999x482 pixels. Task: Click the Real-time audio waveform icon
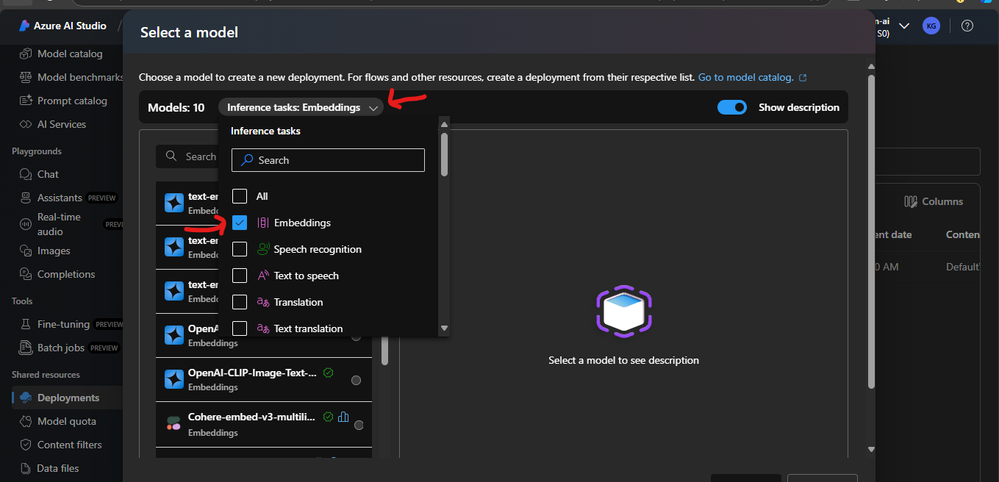click(25, 223)
